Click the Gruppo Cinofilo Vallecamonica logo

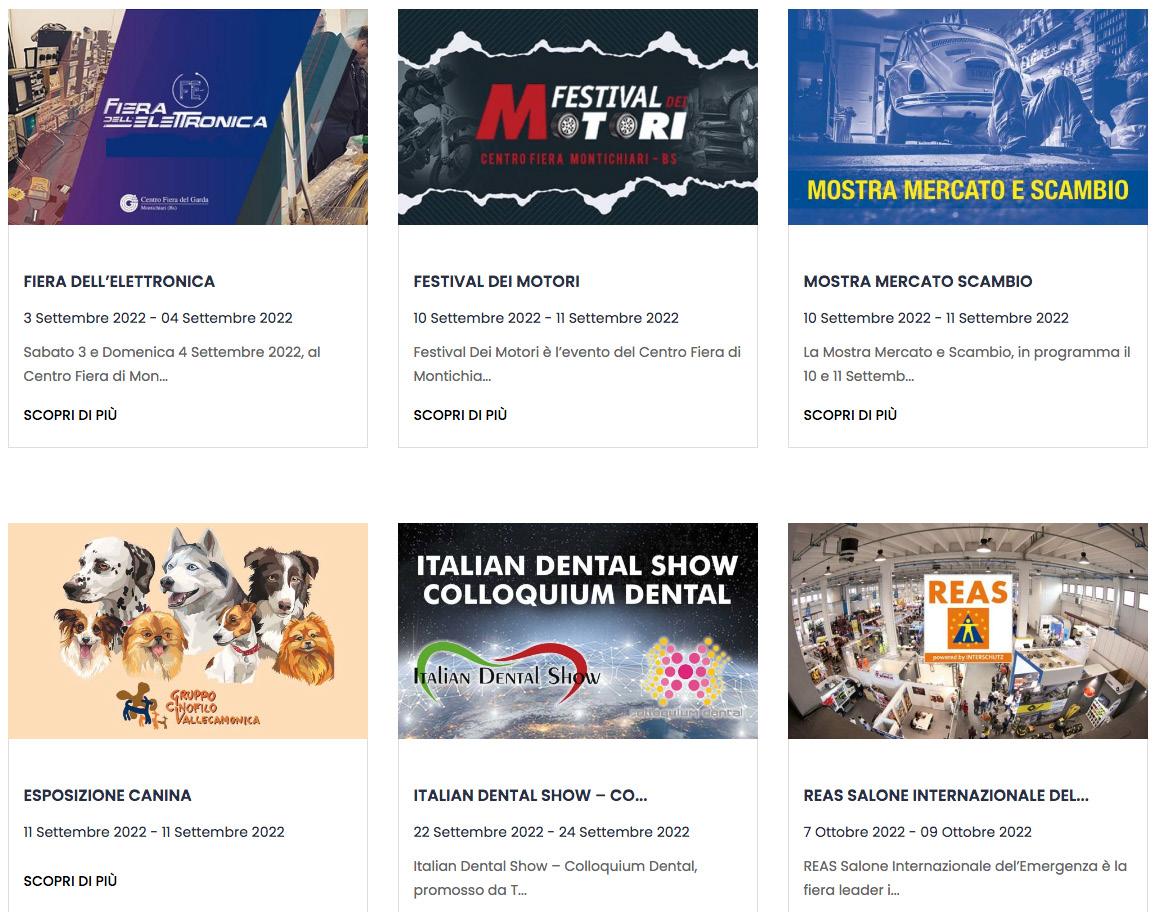tap(192, 706)
